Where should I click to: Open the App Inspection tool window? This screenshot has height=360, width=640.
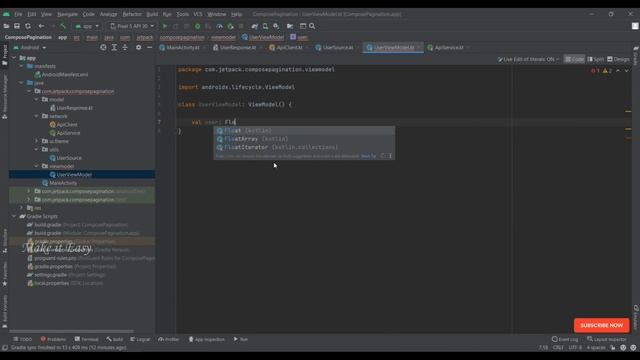click(x=207, y=339)
